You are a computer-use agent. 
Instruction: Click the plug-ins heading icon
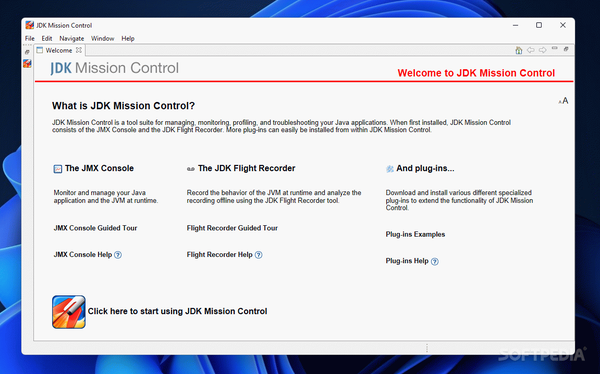[390, 169]
